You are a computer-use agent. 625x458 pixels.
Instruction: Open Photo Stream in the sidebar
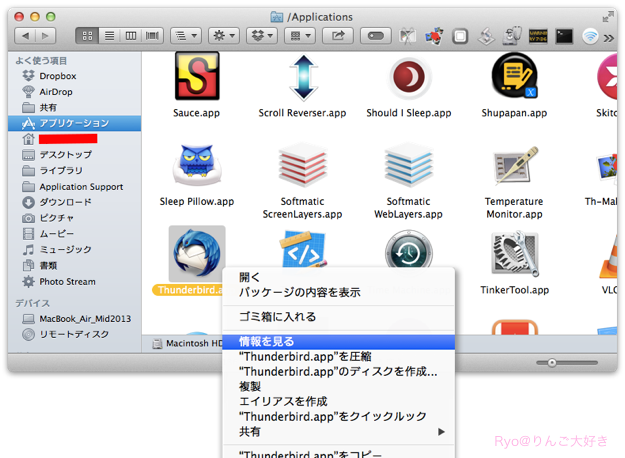coord(74,281)
